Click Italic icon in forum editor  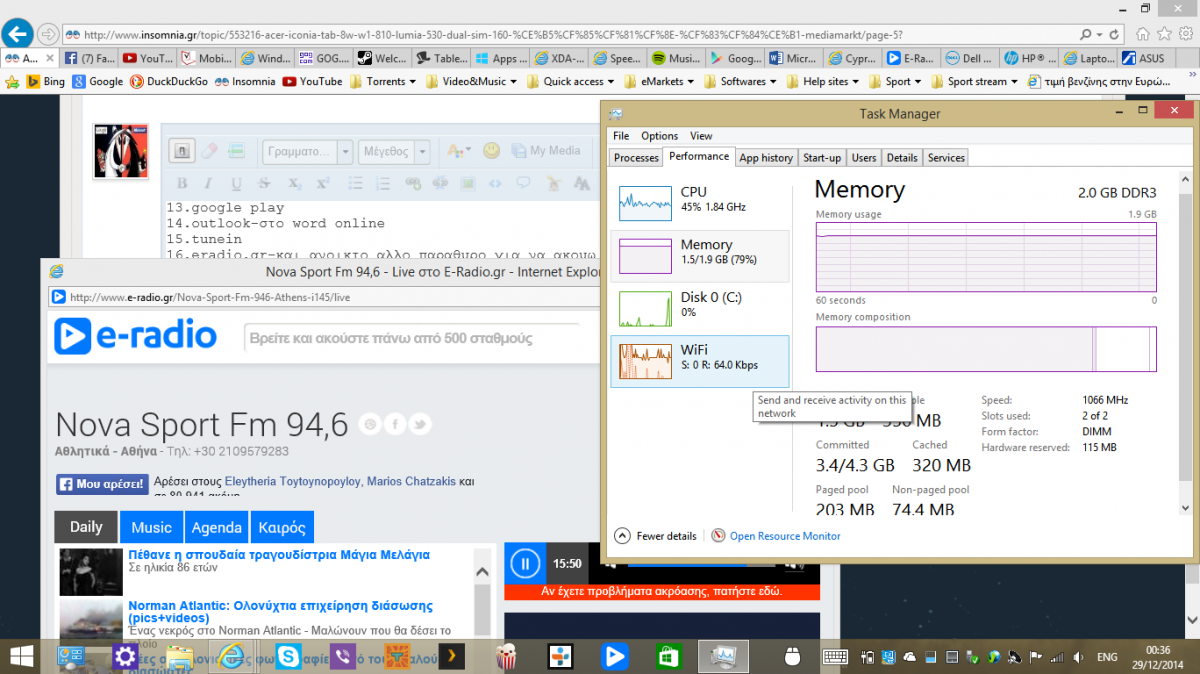point(209,184)
